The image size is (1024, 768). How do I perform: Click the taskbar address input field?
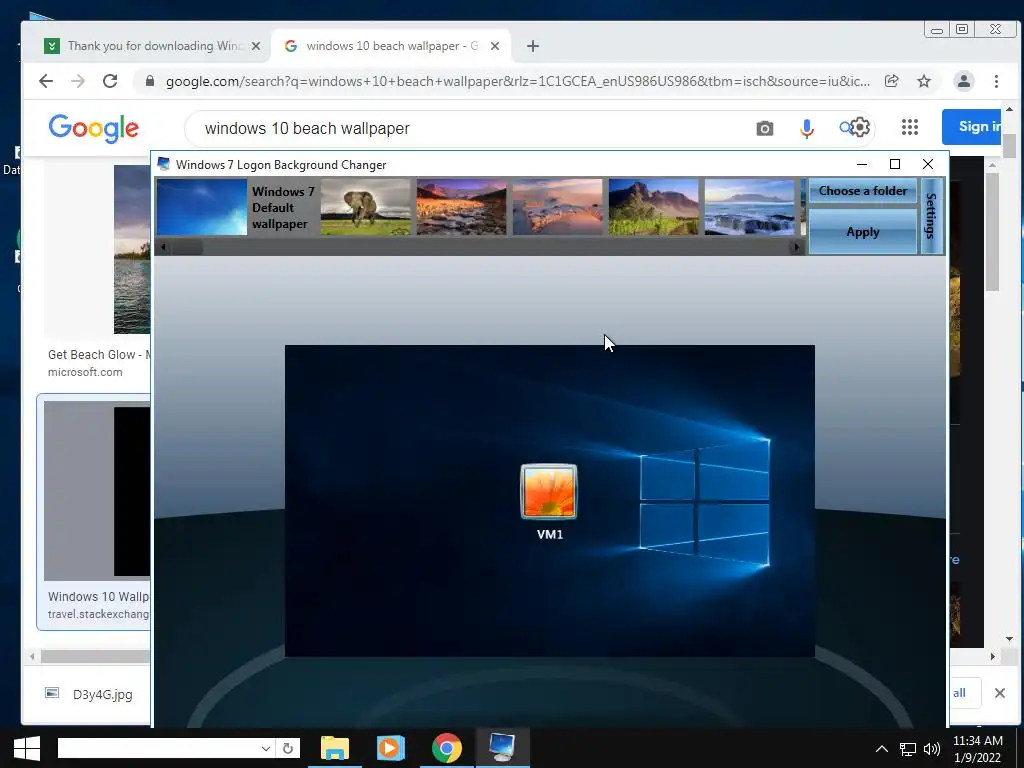point(158,748)
